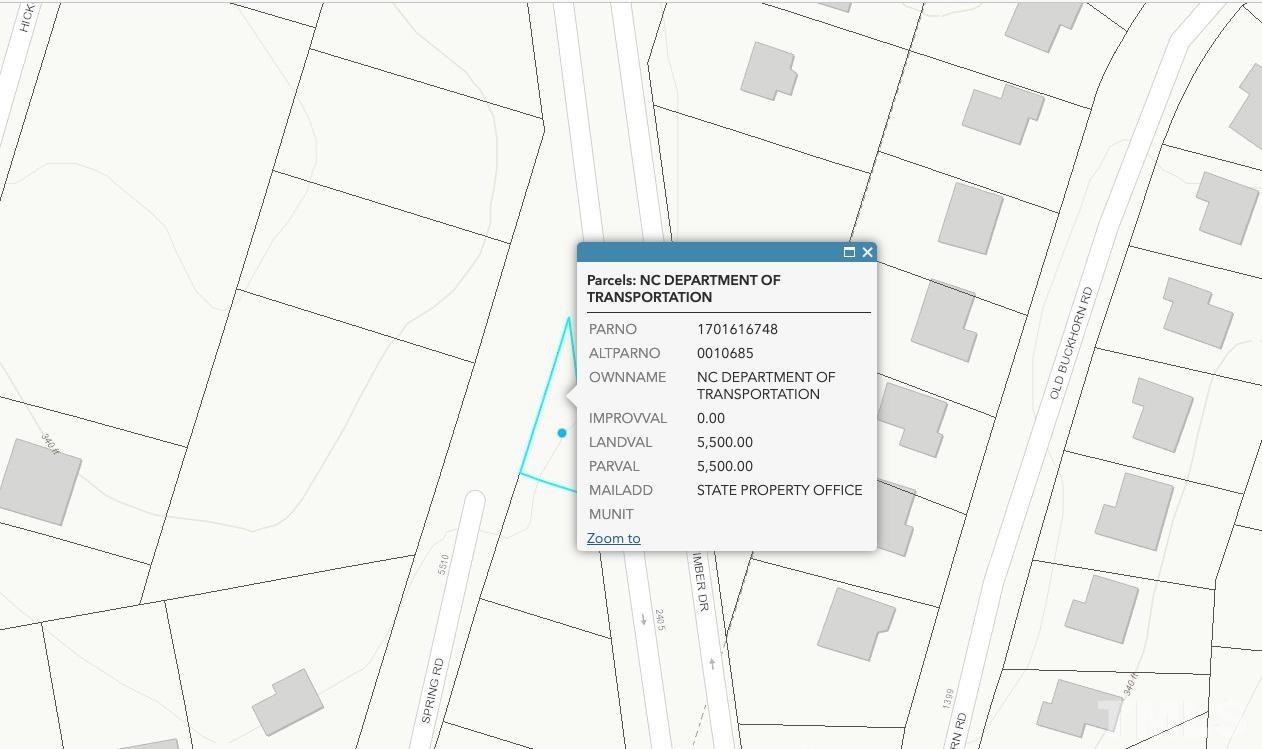Click the blue parcel marker dot

[x=562, y=433]
